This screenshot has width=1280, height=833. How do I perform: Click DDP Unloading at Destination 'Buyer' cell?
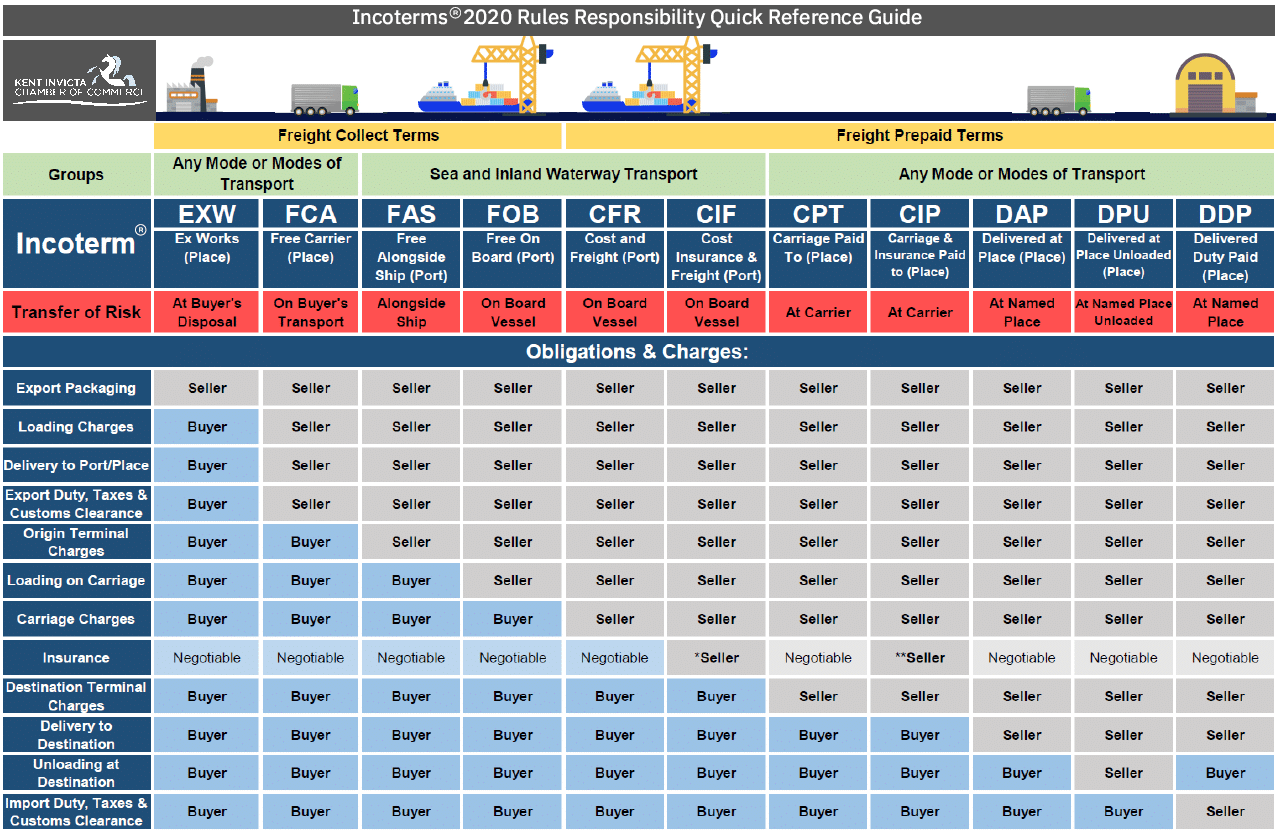1225,773
